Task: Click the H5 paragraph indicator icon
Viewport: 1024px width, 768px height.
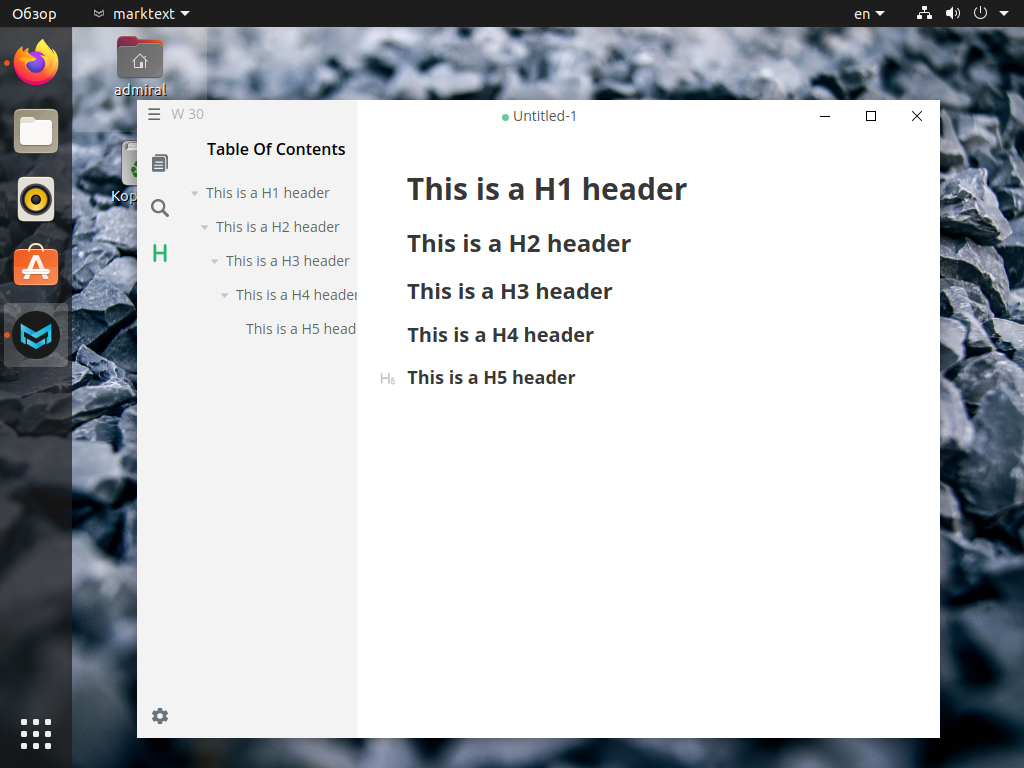Action: click(387, 379)
